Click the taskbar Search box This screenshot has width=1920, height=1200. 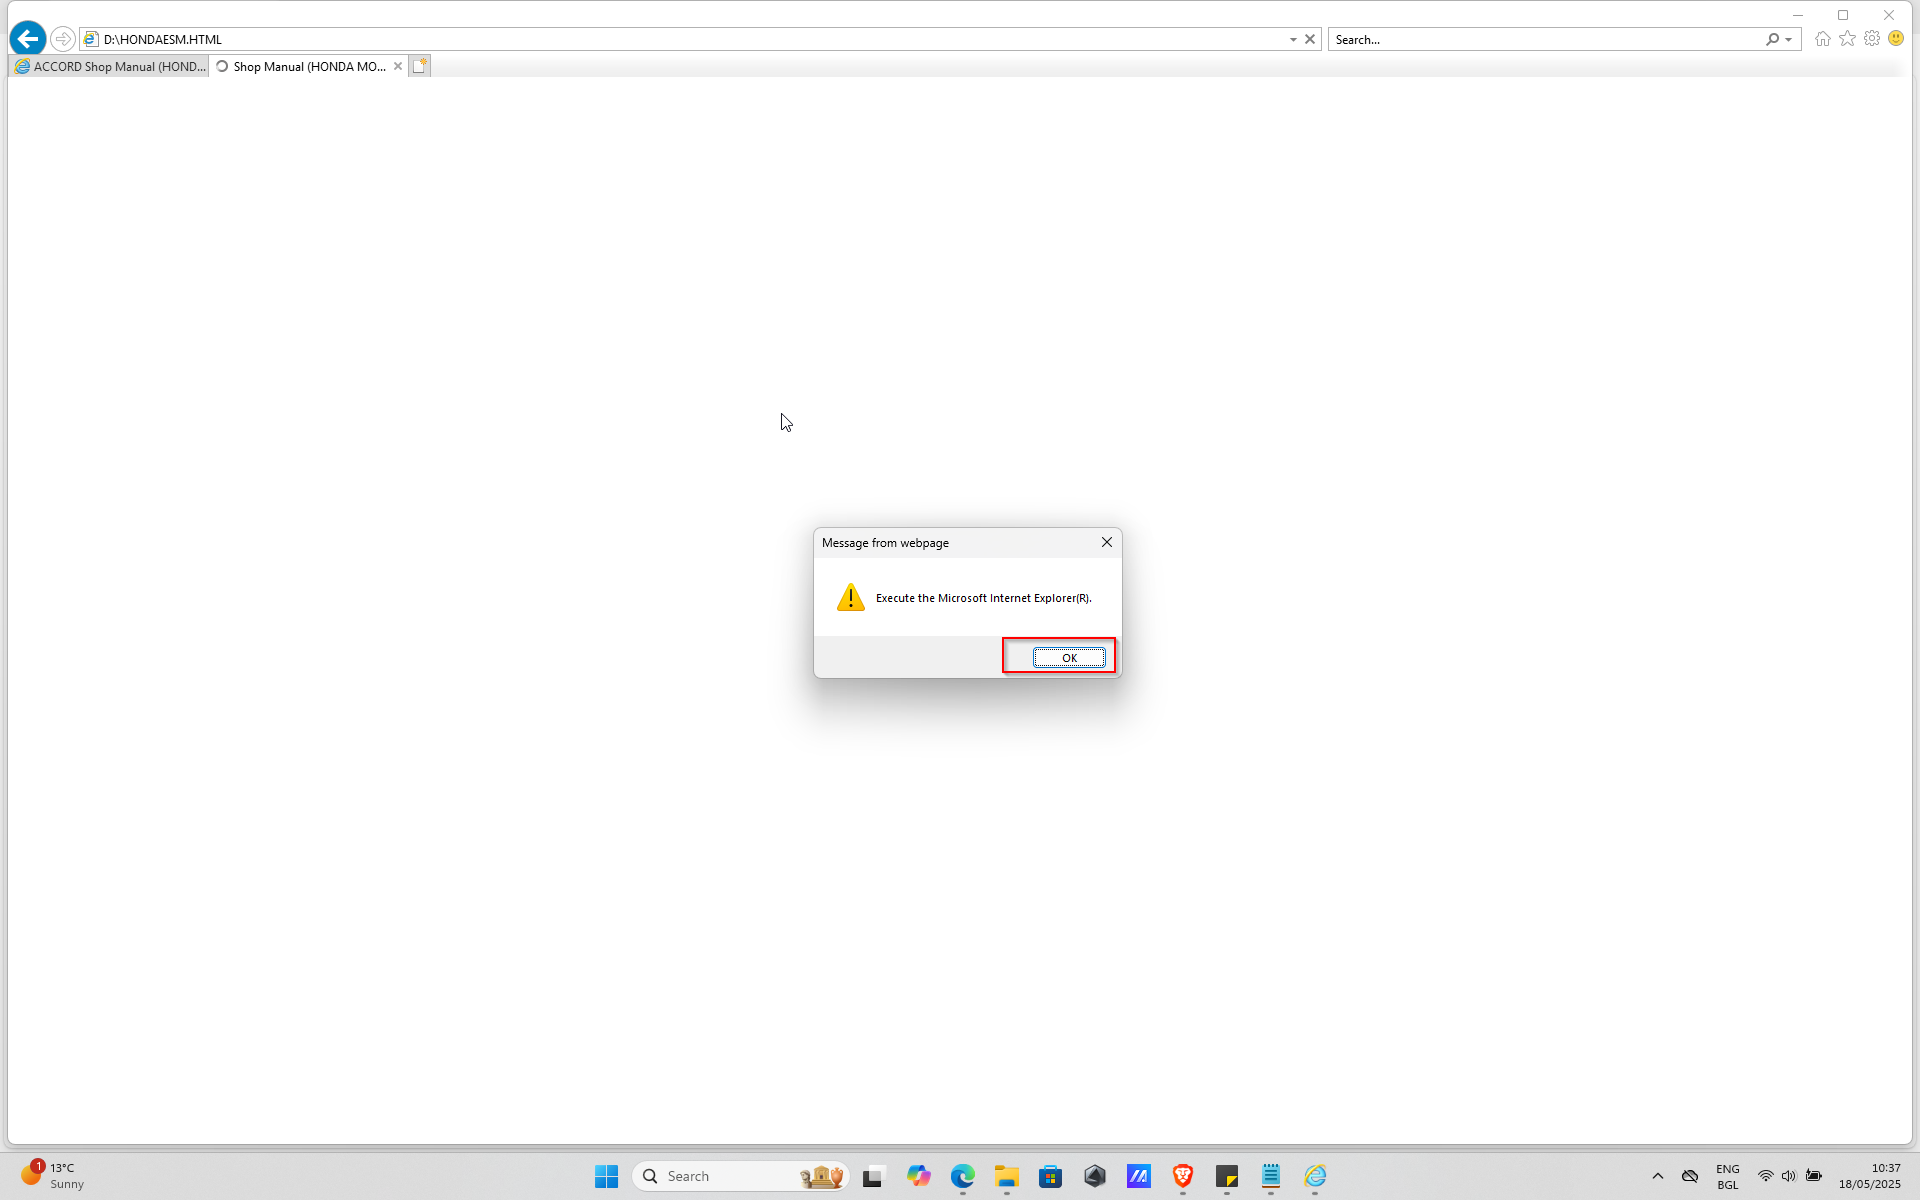[741, 1176]
